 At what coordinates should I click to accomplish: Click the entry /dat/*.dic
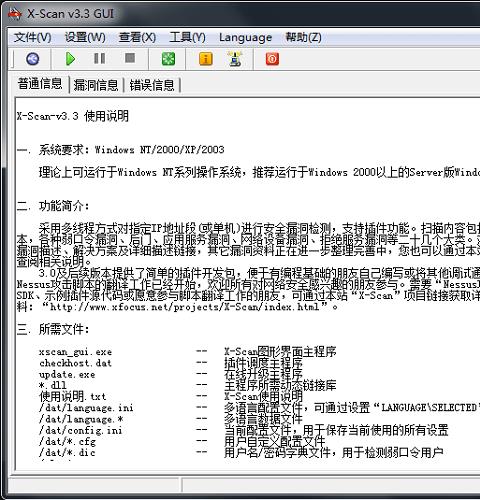pos(67,453)
